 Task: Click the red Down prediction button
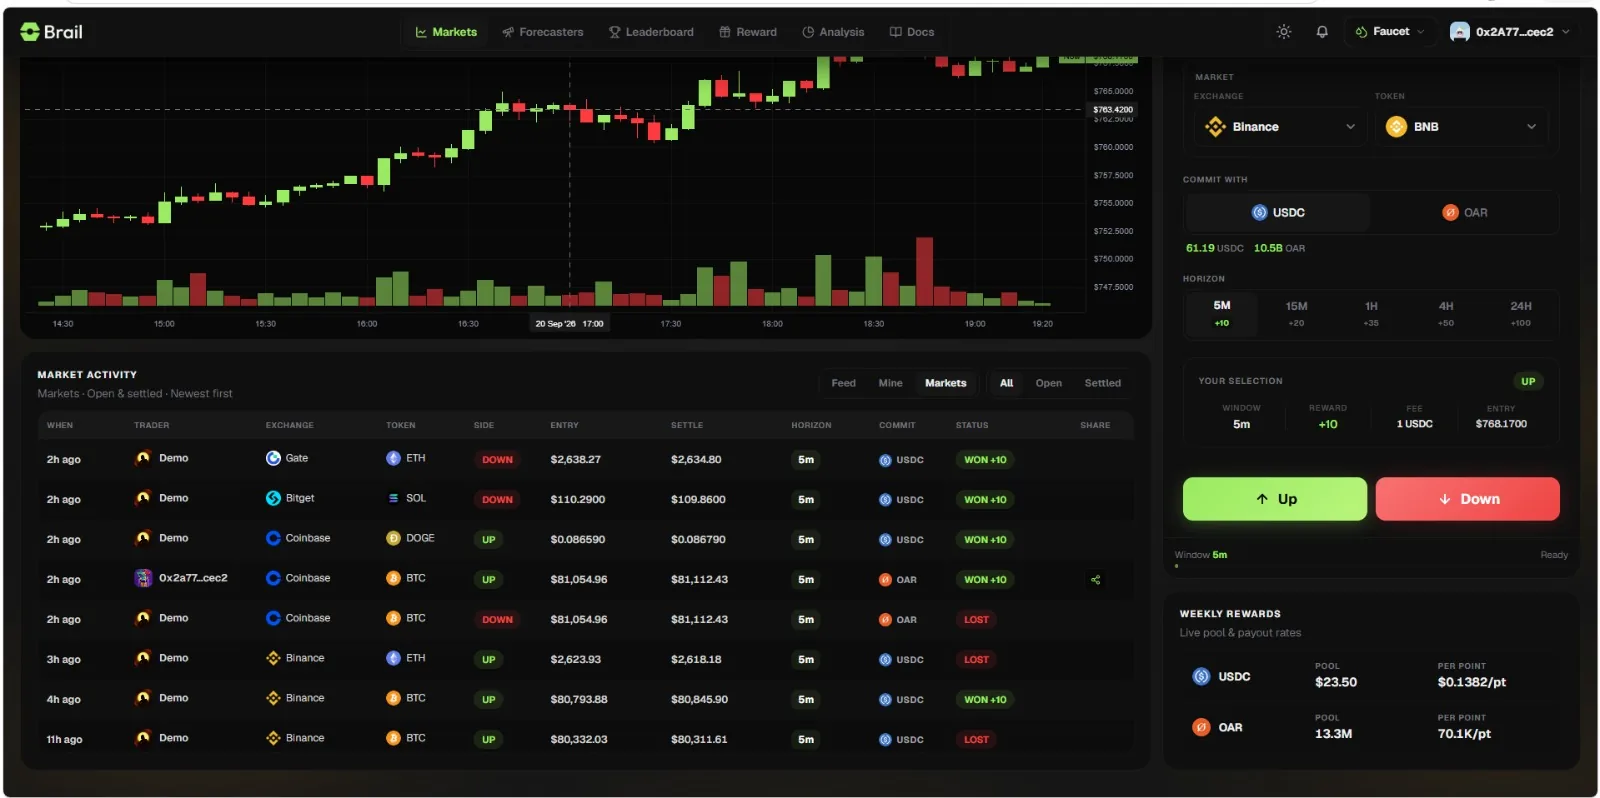pyautogui.click(x=1468, y=499)
